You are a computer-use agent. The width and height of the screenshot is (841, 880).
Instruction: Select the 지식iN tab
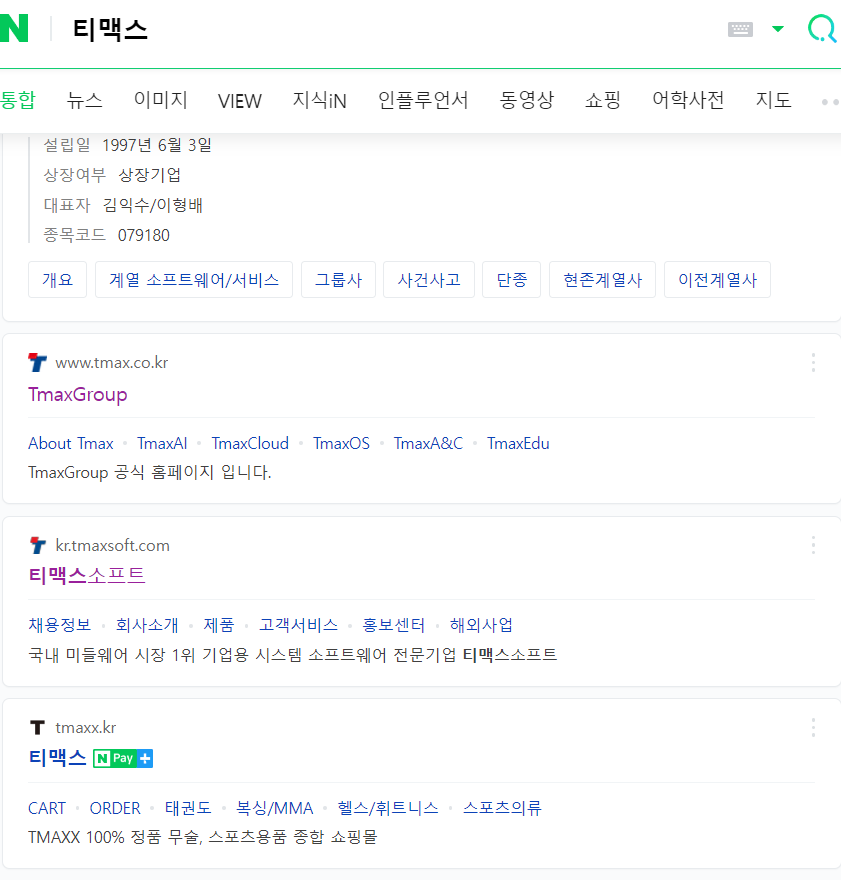tap(319, 100)
